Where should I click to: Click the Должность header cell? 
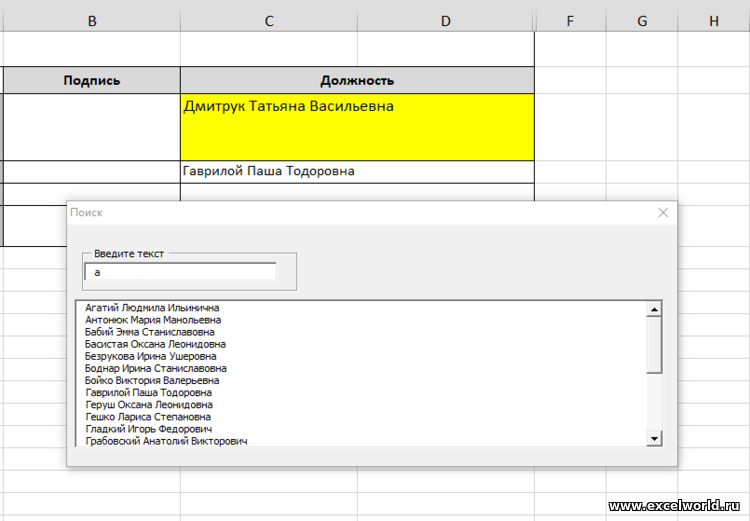coord(357,80)
